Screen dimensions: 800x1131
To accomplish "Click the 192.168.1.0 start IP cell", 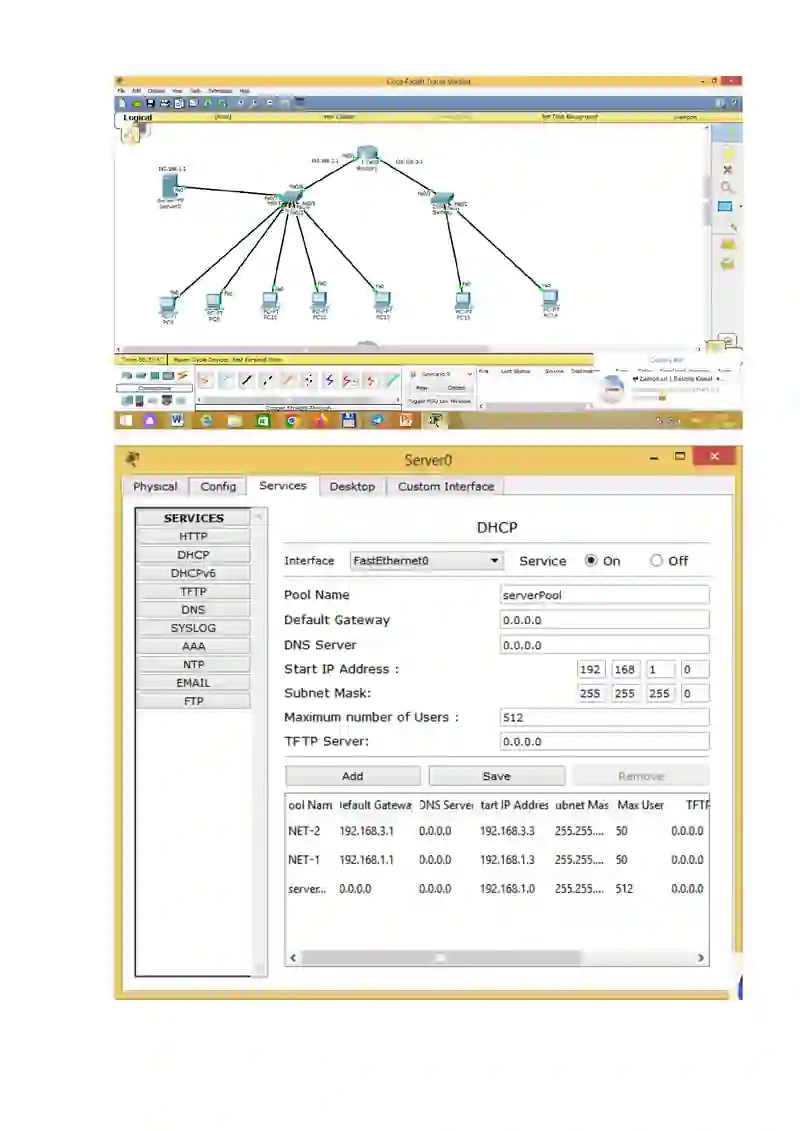I will point(507,889).
